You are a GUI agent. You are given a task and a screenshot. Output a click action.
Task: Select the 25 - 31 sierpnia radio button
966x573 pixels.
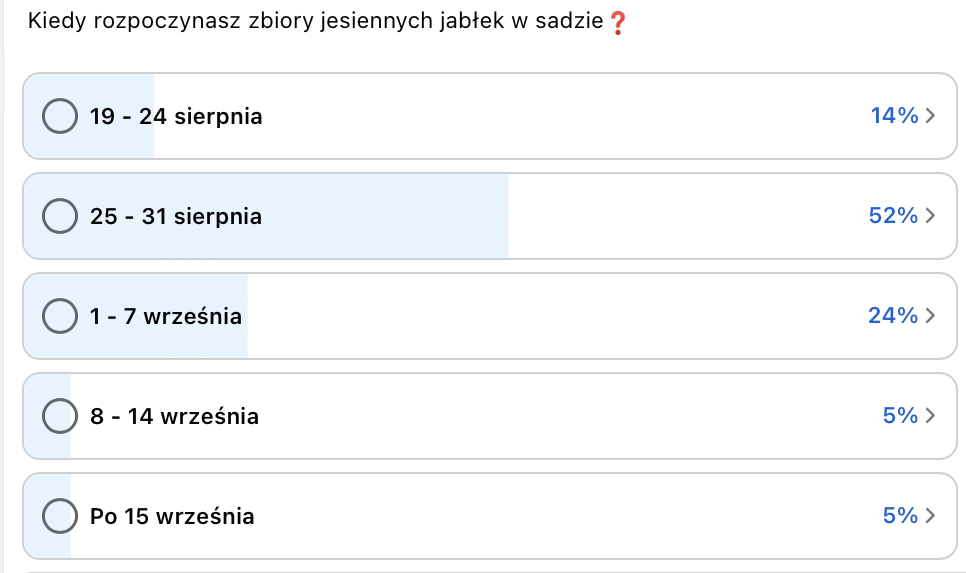(x=60, y=216)
